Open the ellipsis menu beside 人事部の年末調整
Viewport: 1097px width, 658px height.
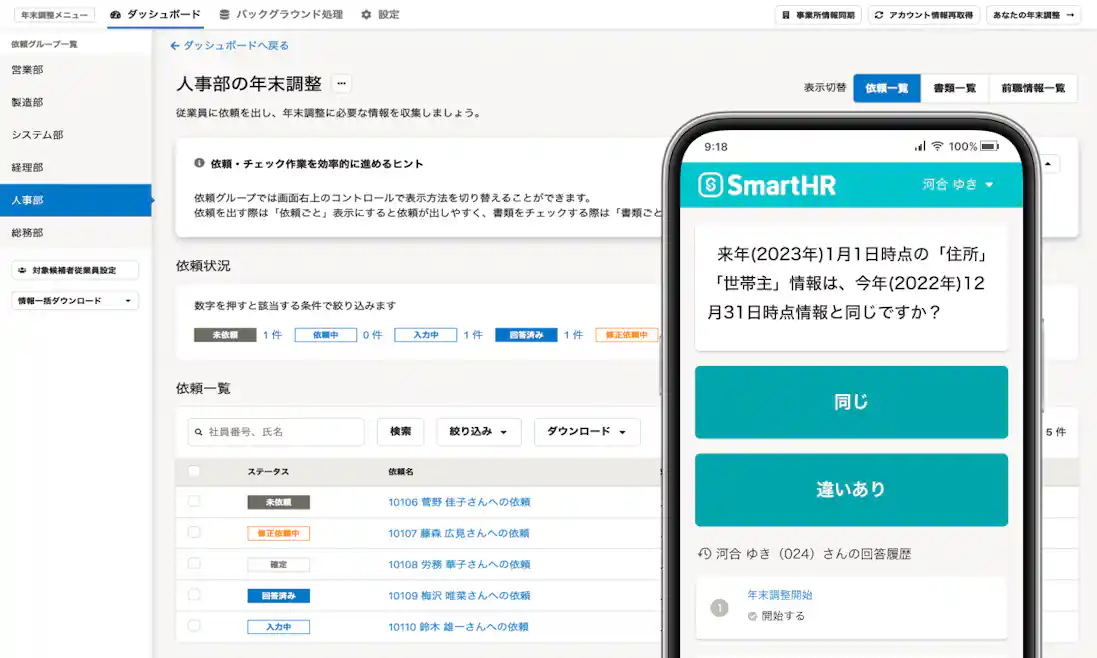tap(341, 84)
